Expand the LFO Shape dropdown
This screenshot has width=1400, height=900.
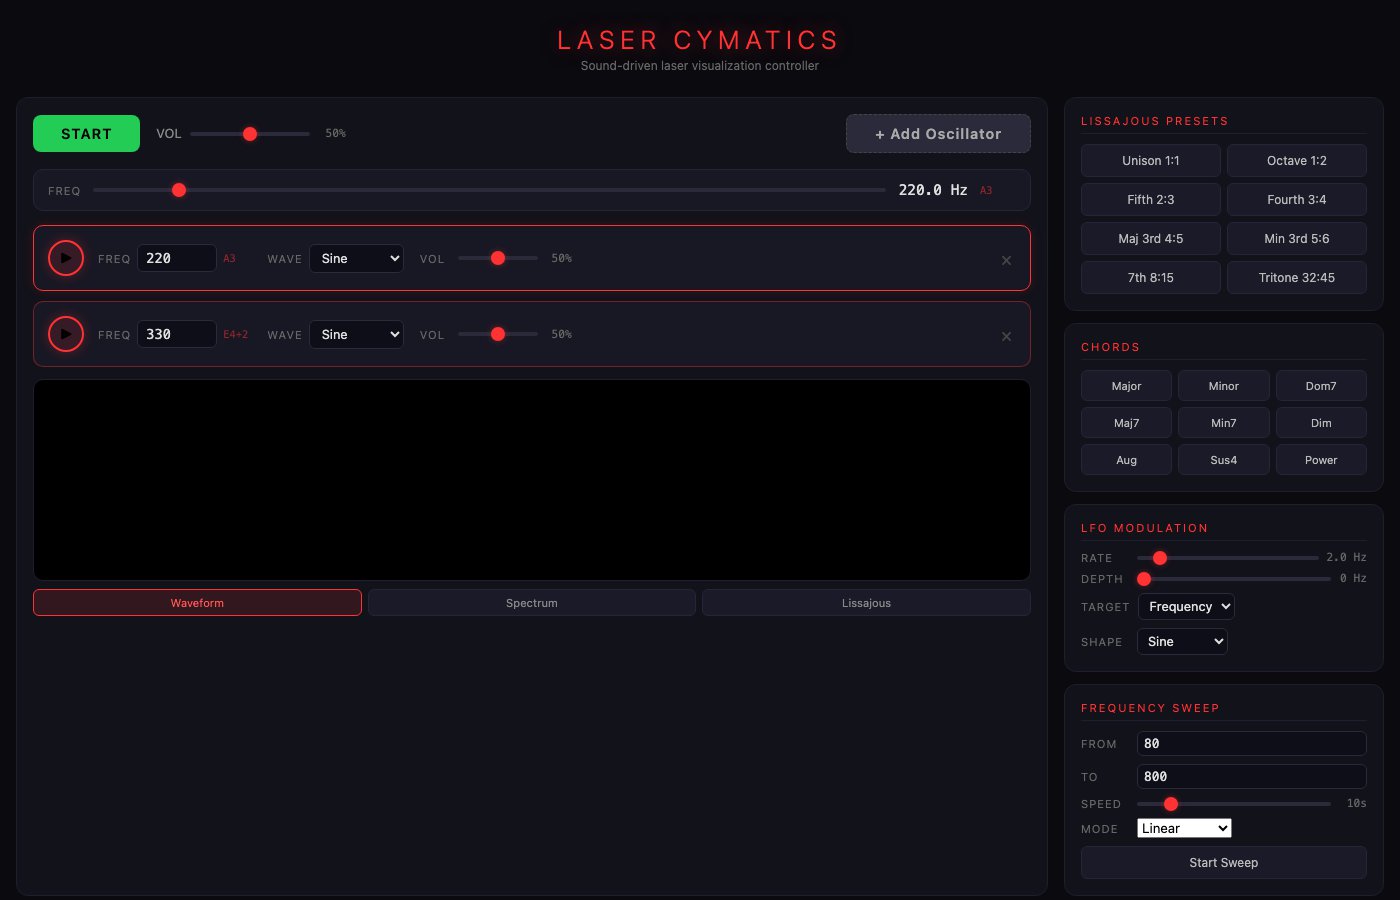coord(1182,641)
